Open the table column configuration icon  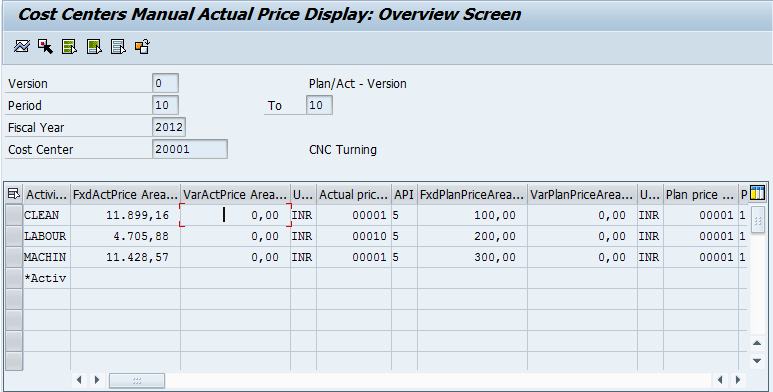tap(757, 194)
